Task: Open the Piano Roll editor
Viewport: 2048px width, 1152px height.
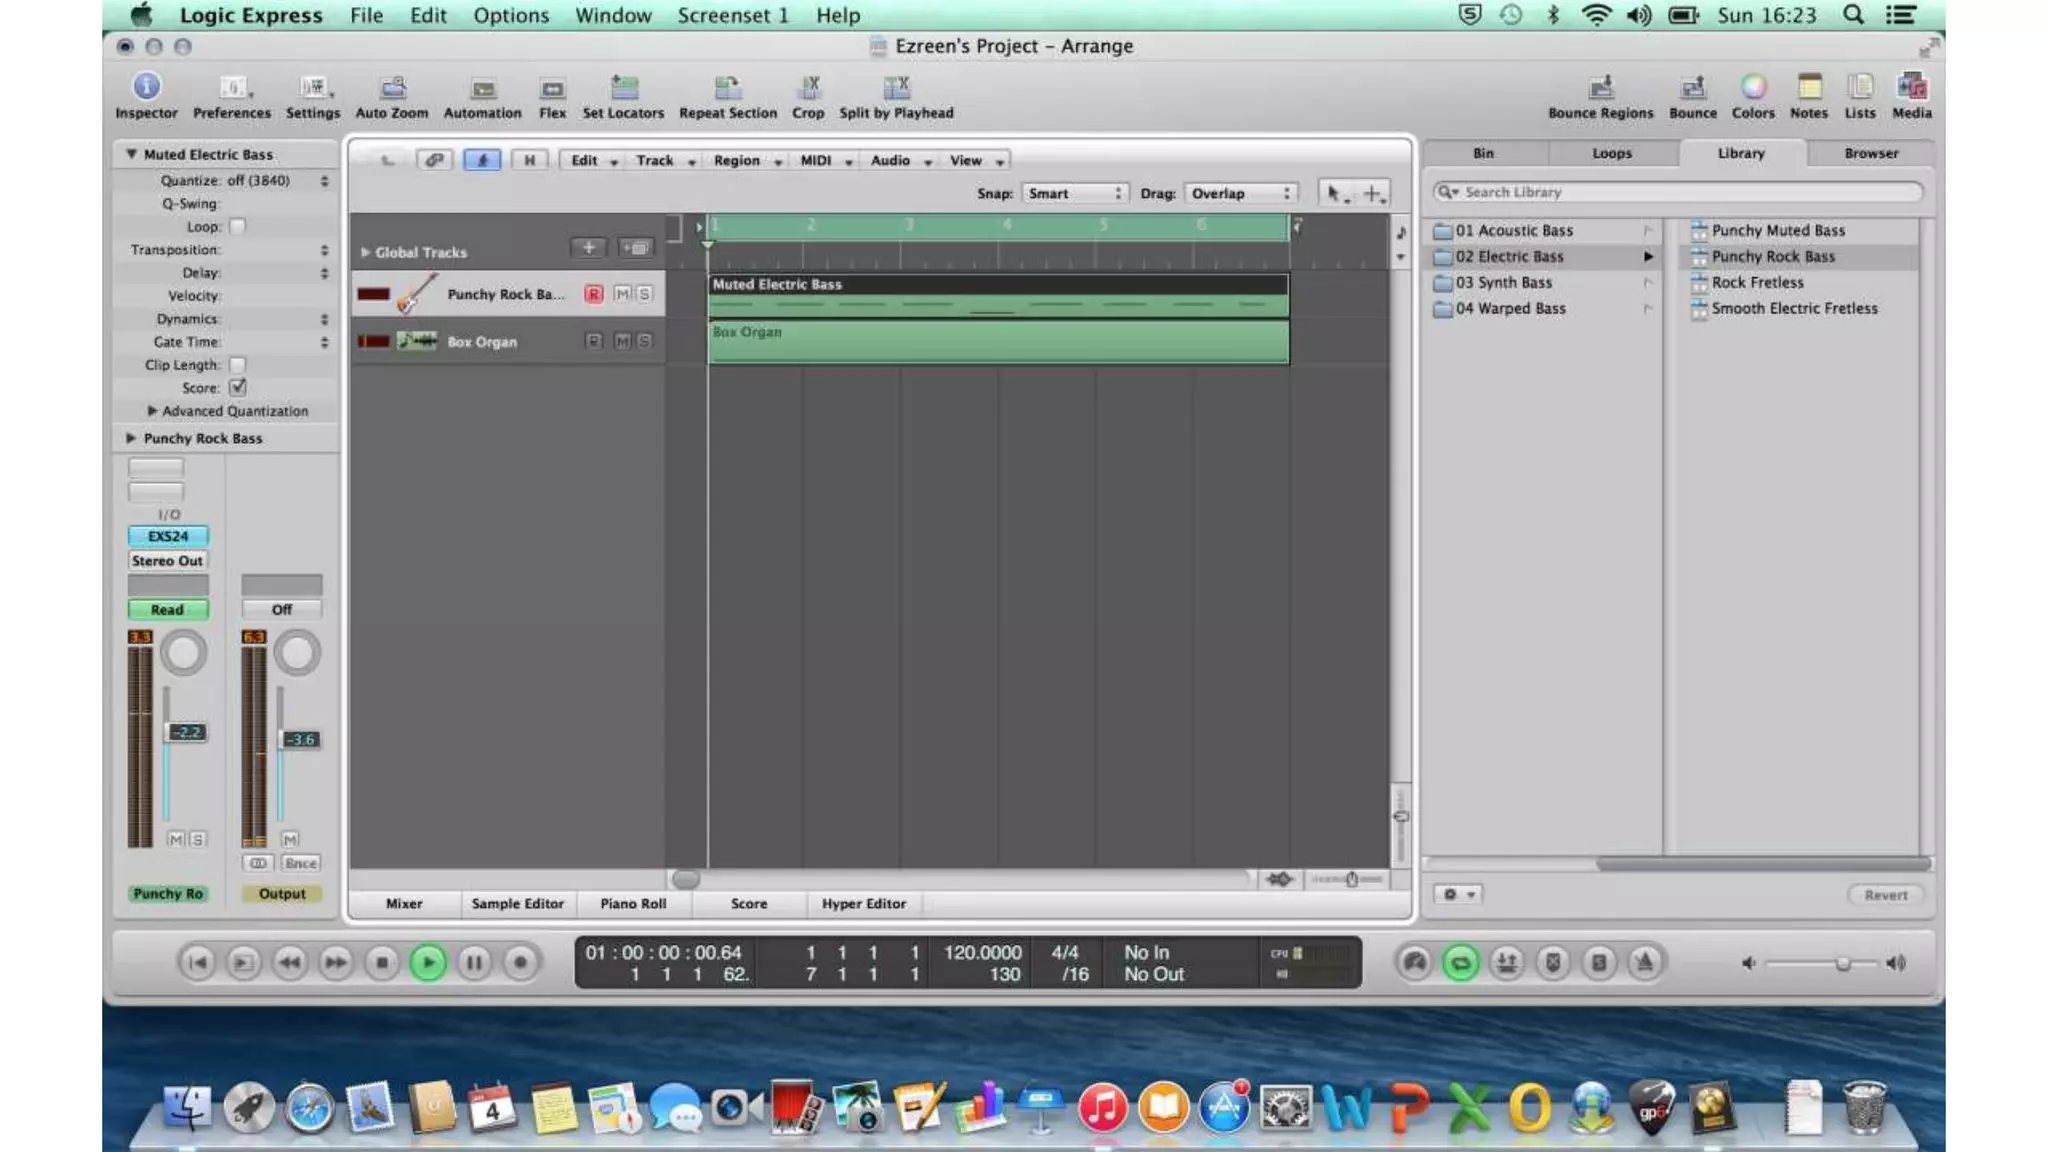Action: (x=632, y=904)
